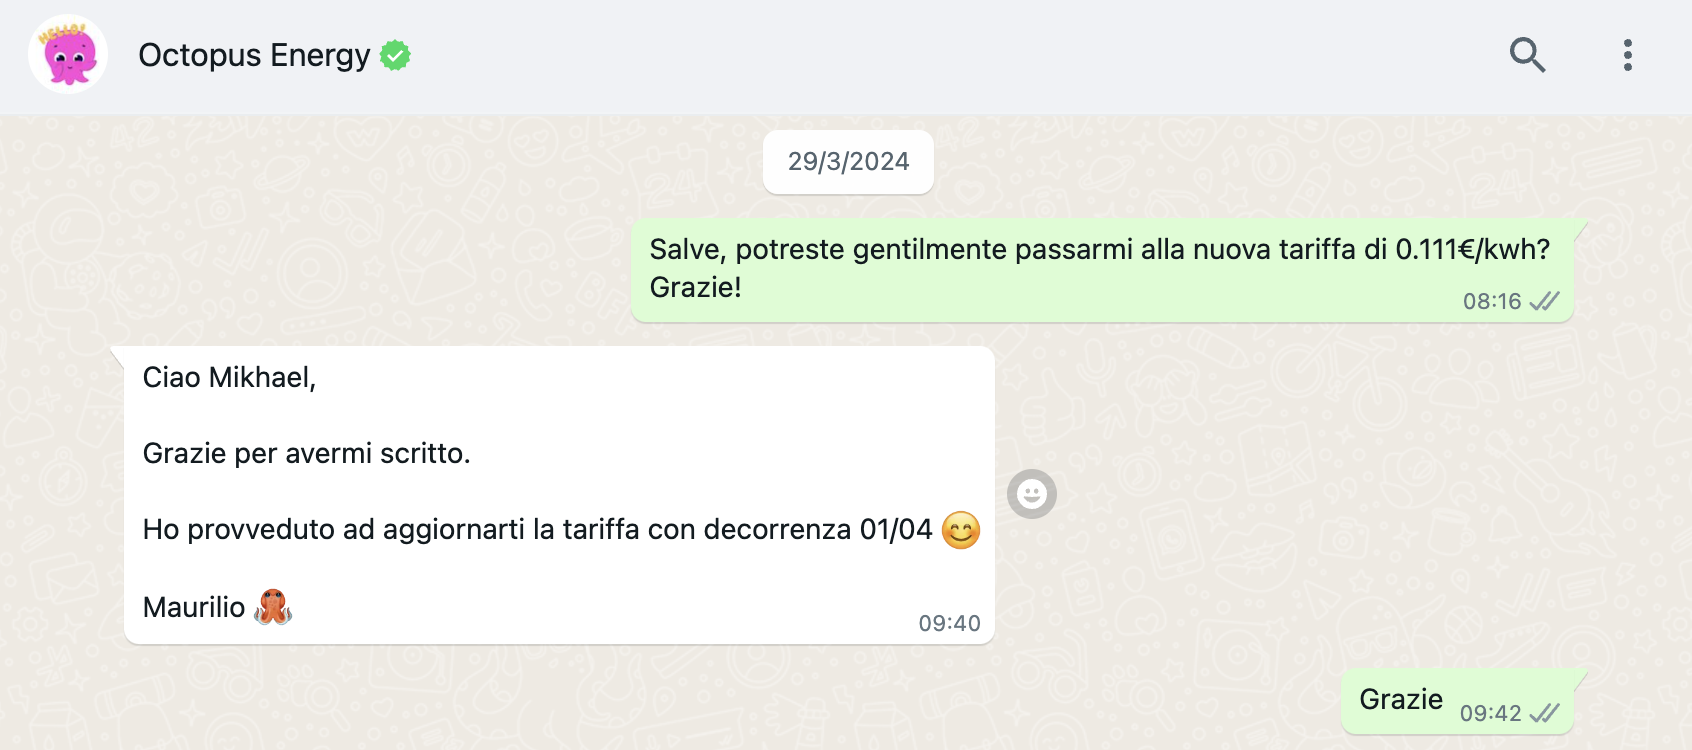Open the Octopus Energy profile picture
This screenshot has height=750, width=1692.
[x=68, y=55]
